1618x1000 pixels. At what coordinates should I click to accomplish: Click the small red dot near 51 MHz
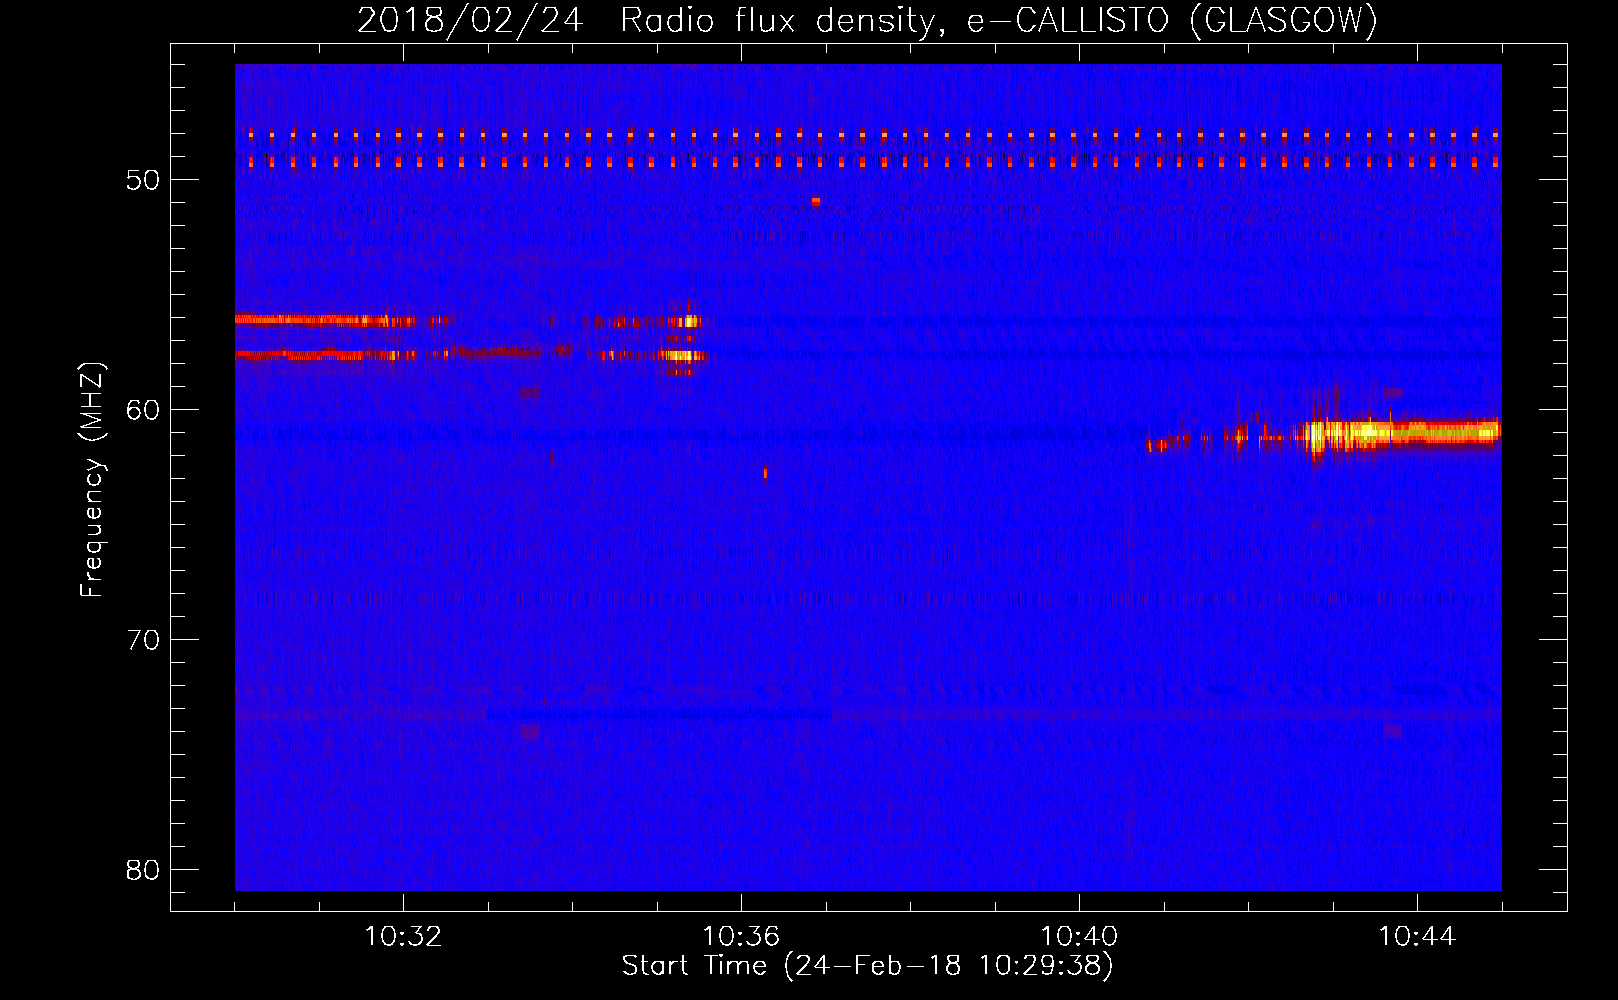click(x=816, y=202)
